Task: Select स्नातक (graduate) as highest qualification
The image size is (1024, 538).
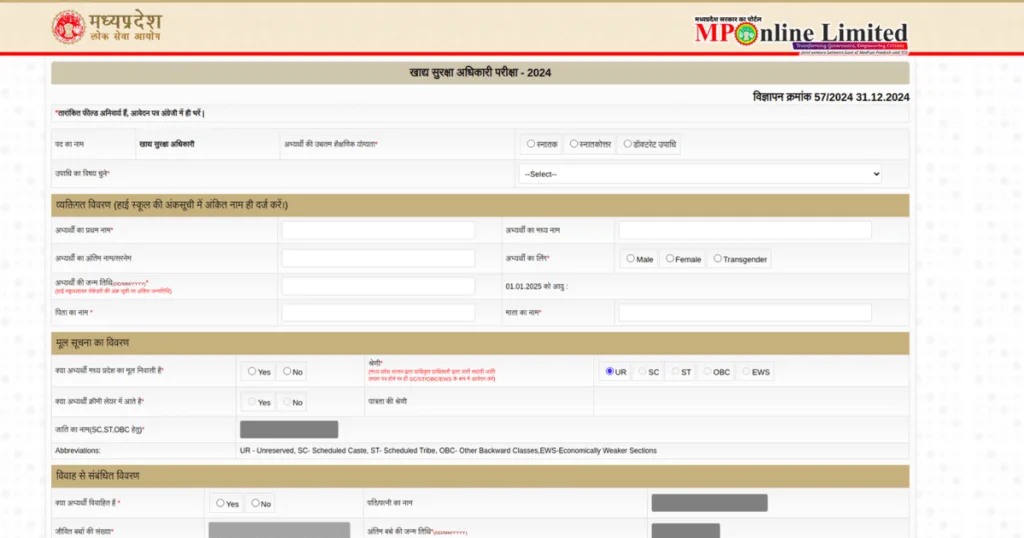Action: (531, 144)
